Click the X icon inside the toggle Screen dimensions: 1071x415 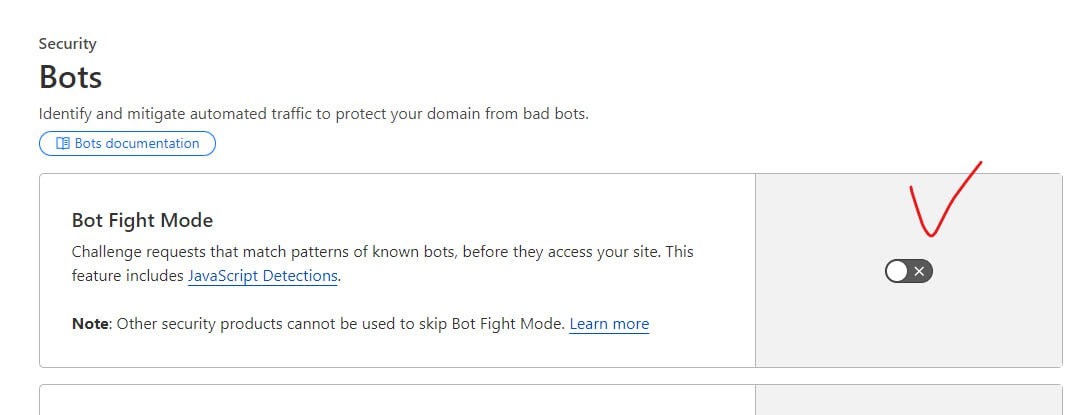coord(919,271)
